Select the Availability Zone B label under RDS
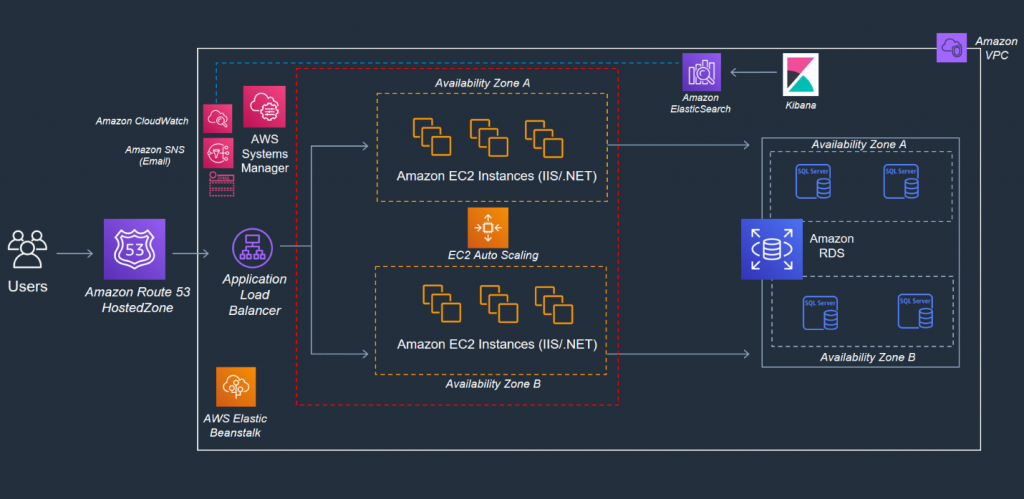This screenshot has height=499, width=1024. click(867, 357)
